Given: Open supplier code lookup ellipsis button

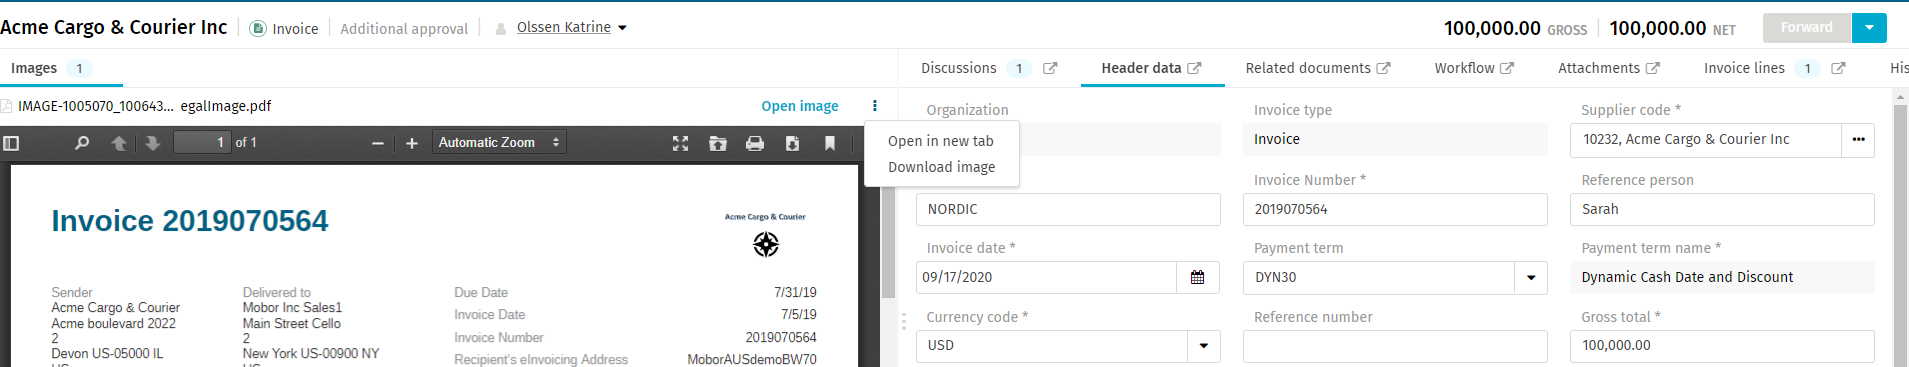Looking at the screenshot, I should [1858, 140].
